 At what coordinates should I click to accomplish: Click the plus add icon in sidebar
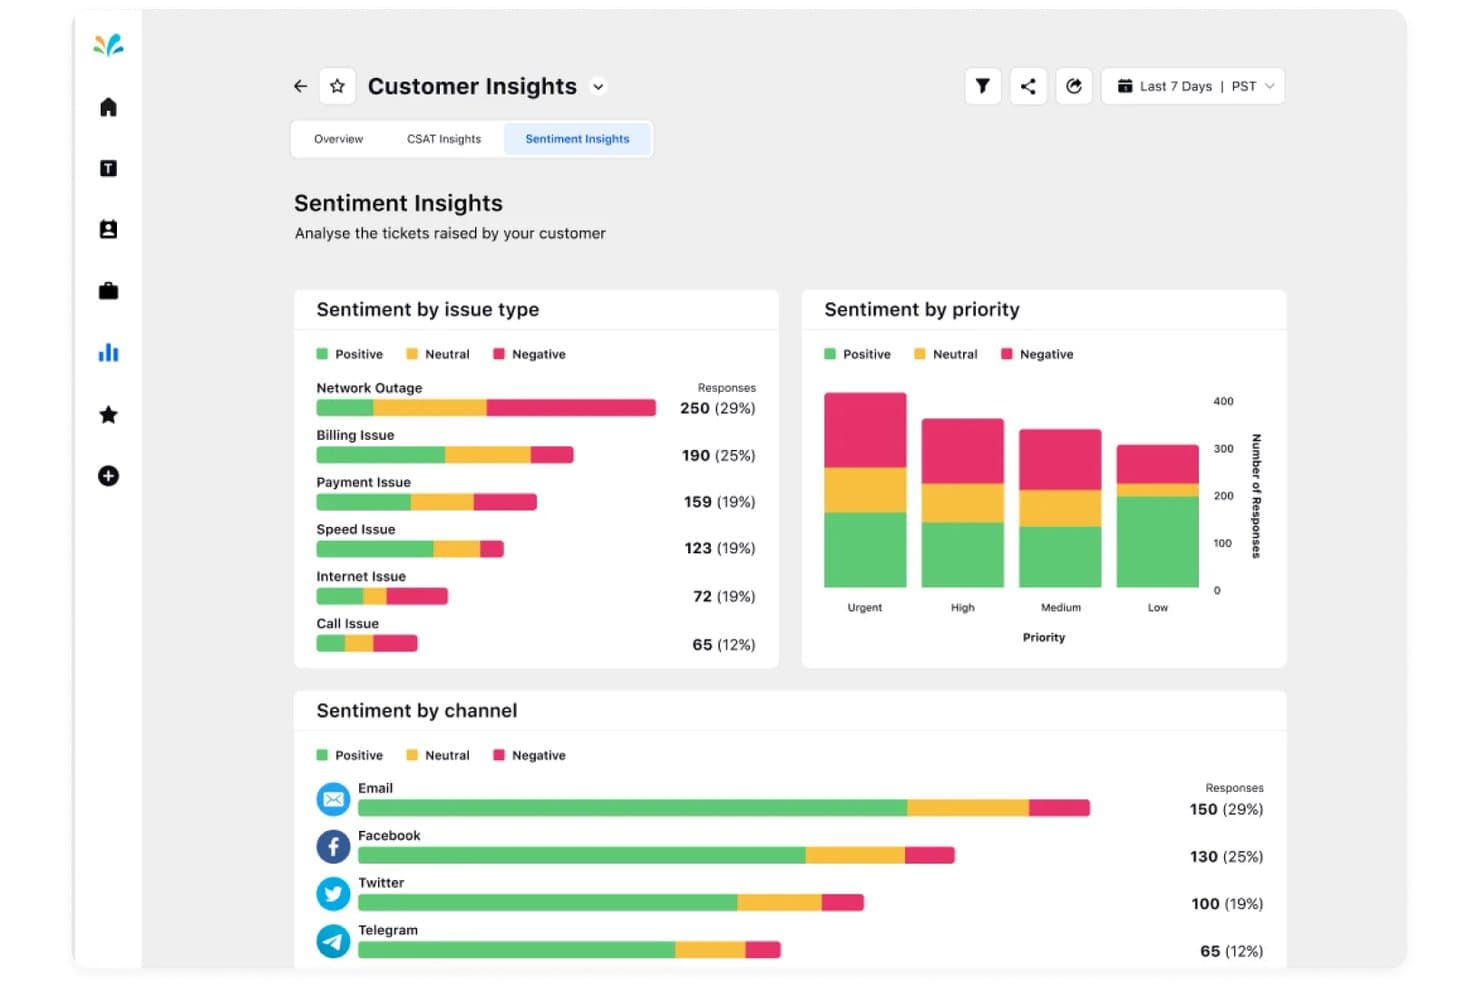point(108,476)
